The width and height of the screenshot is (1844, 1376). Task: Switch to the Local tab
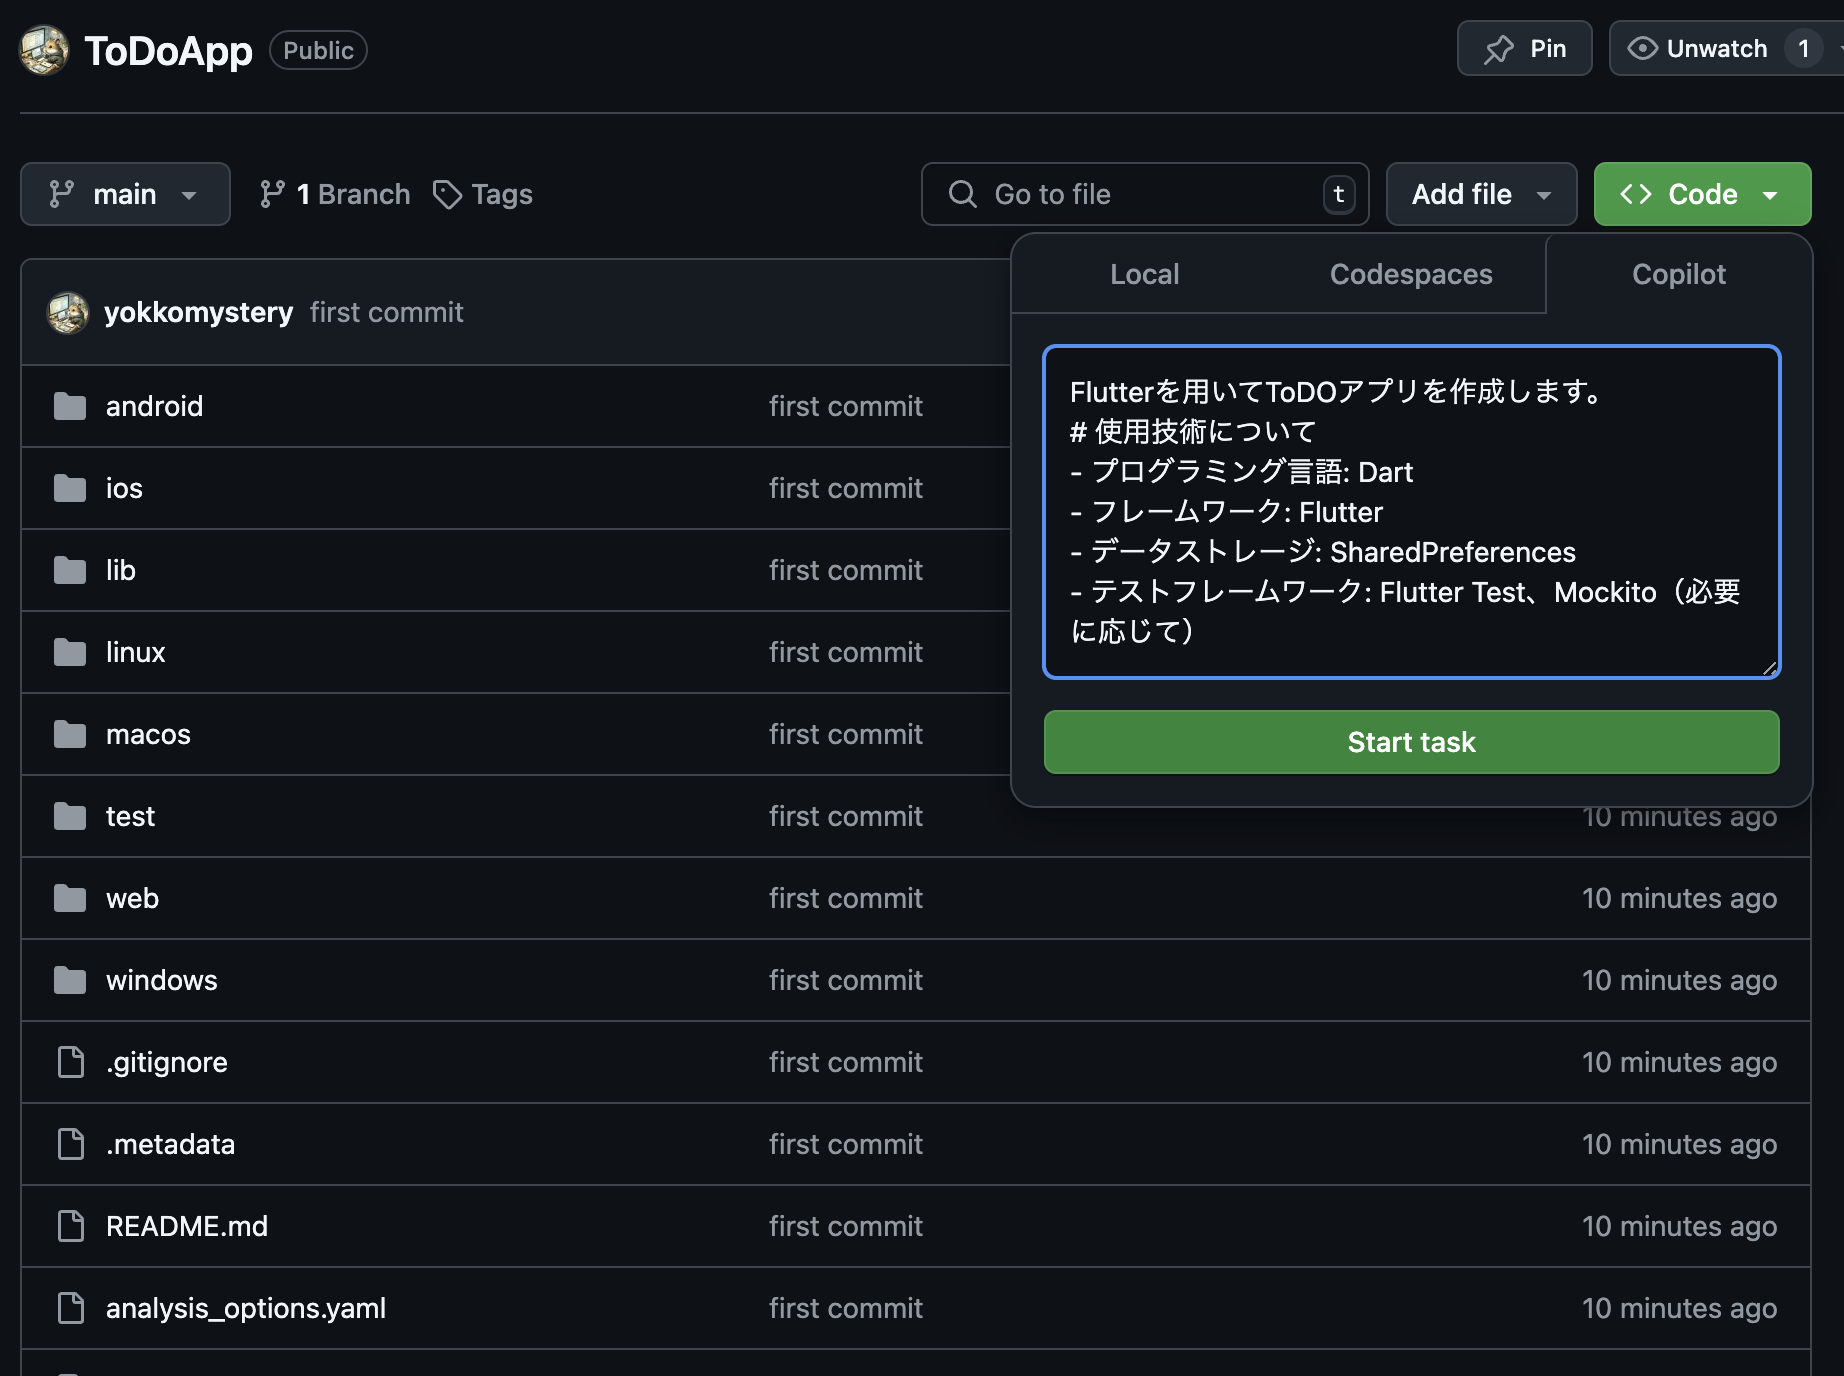click(x=1145, y=274)
